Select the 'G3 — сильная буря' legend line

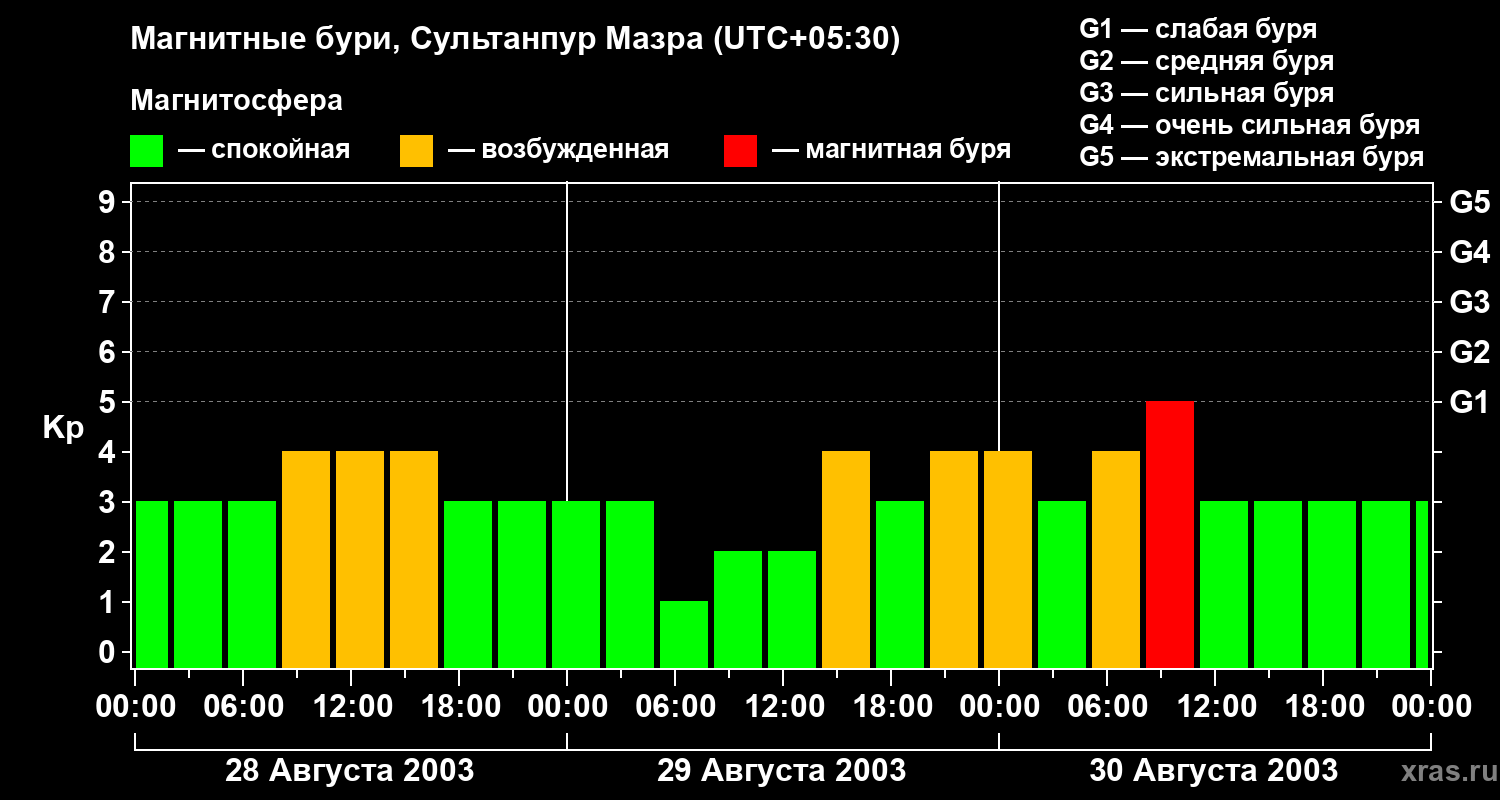pyautogui.click(x=1206, y=93)
